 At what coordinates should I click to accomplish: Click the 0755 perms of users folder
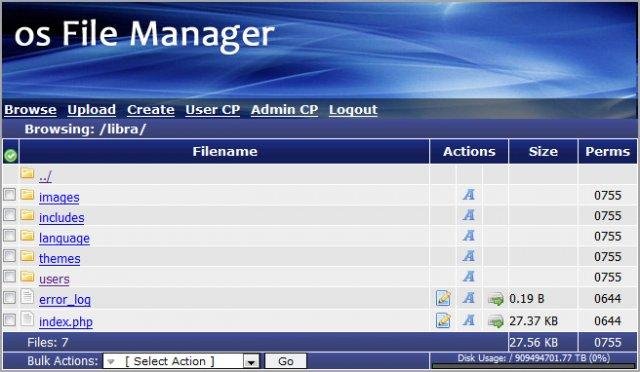pos(608,277)
